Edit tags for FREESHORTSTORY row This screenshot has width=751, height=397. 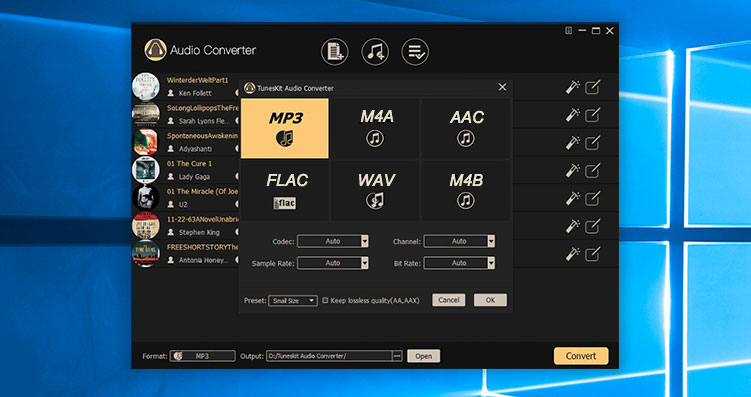592,254
